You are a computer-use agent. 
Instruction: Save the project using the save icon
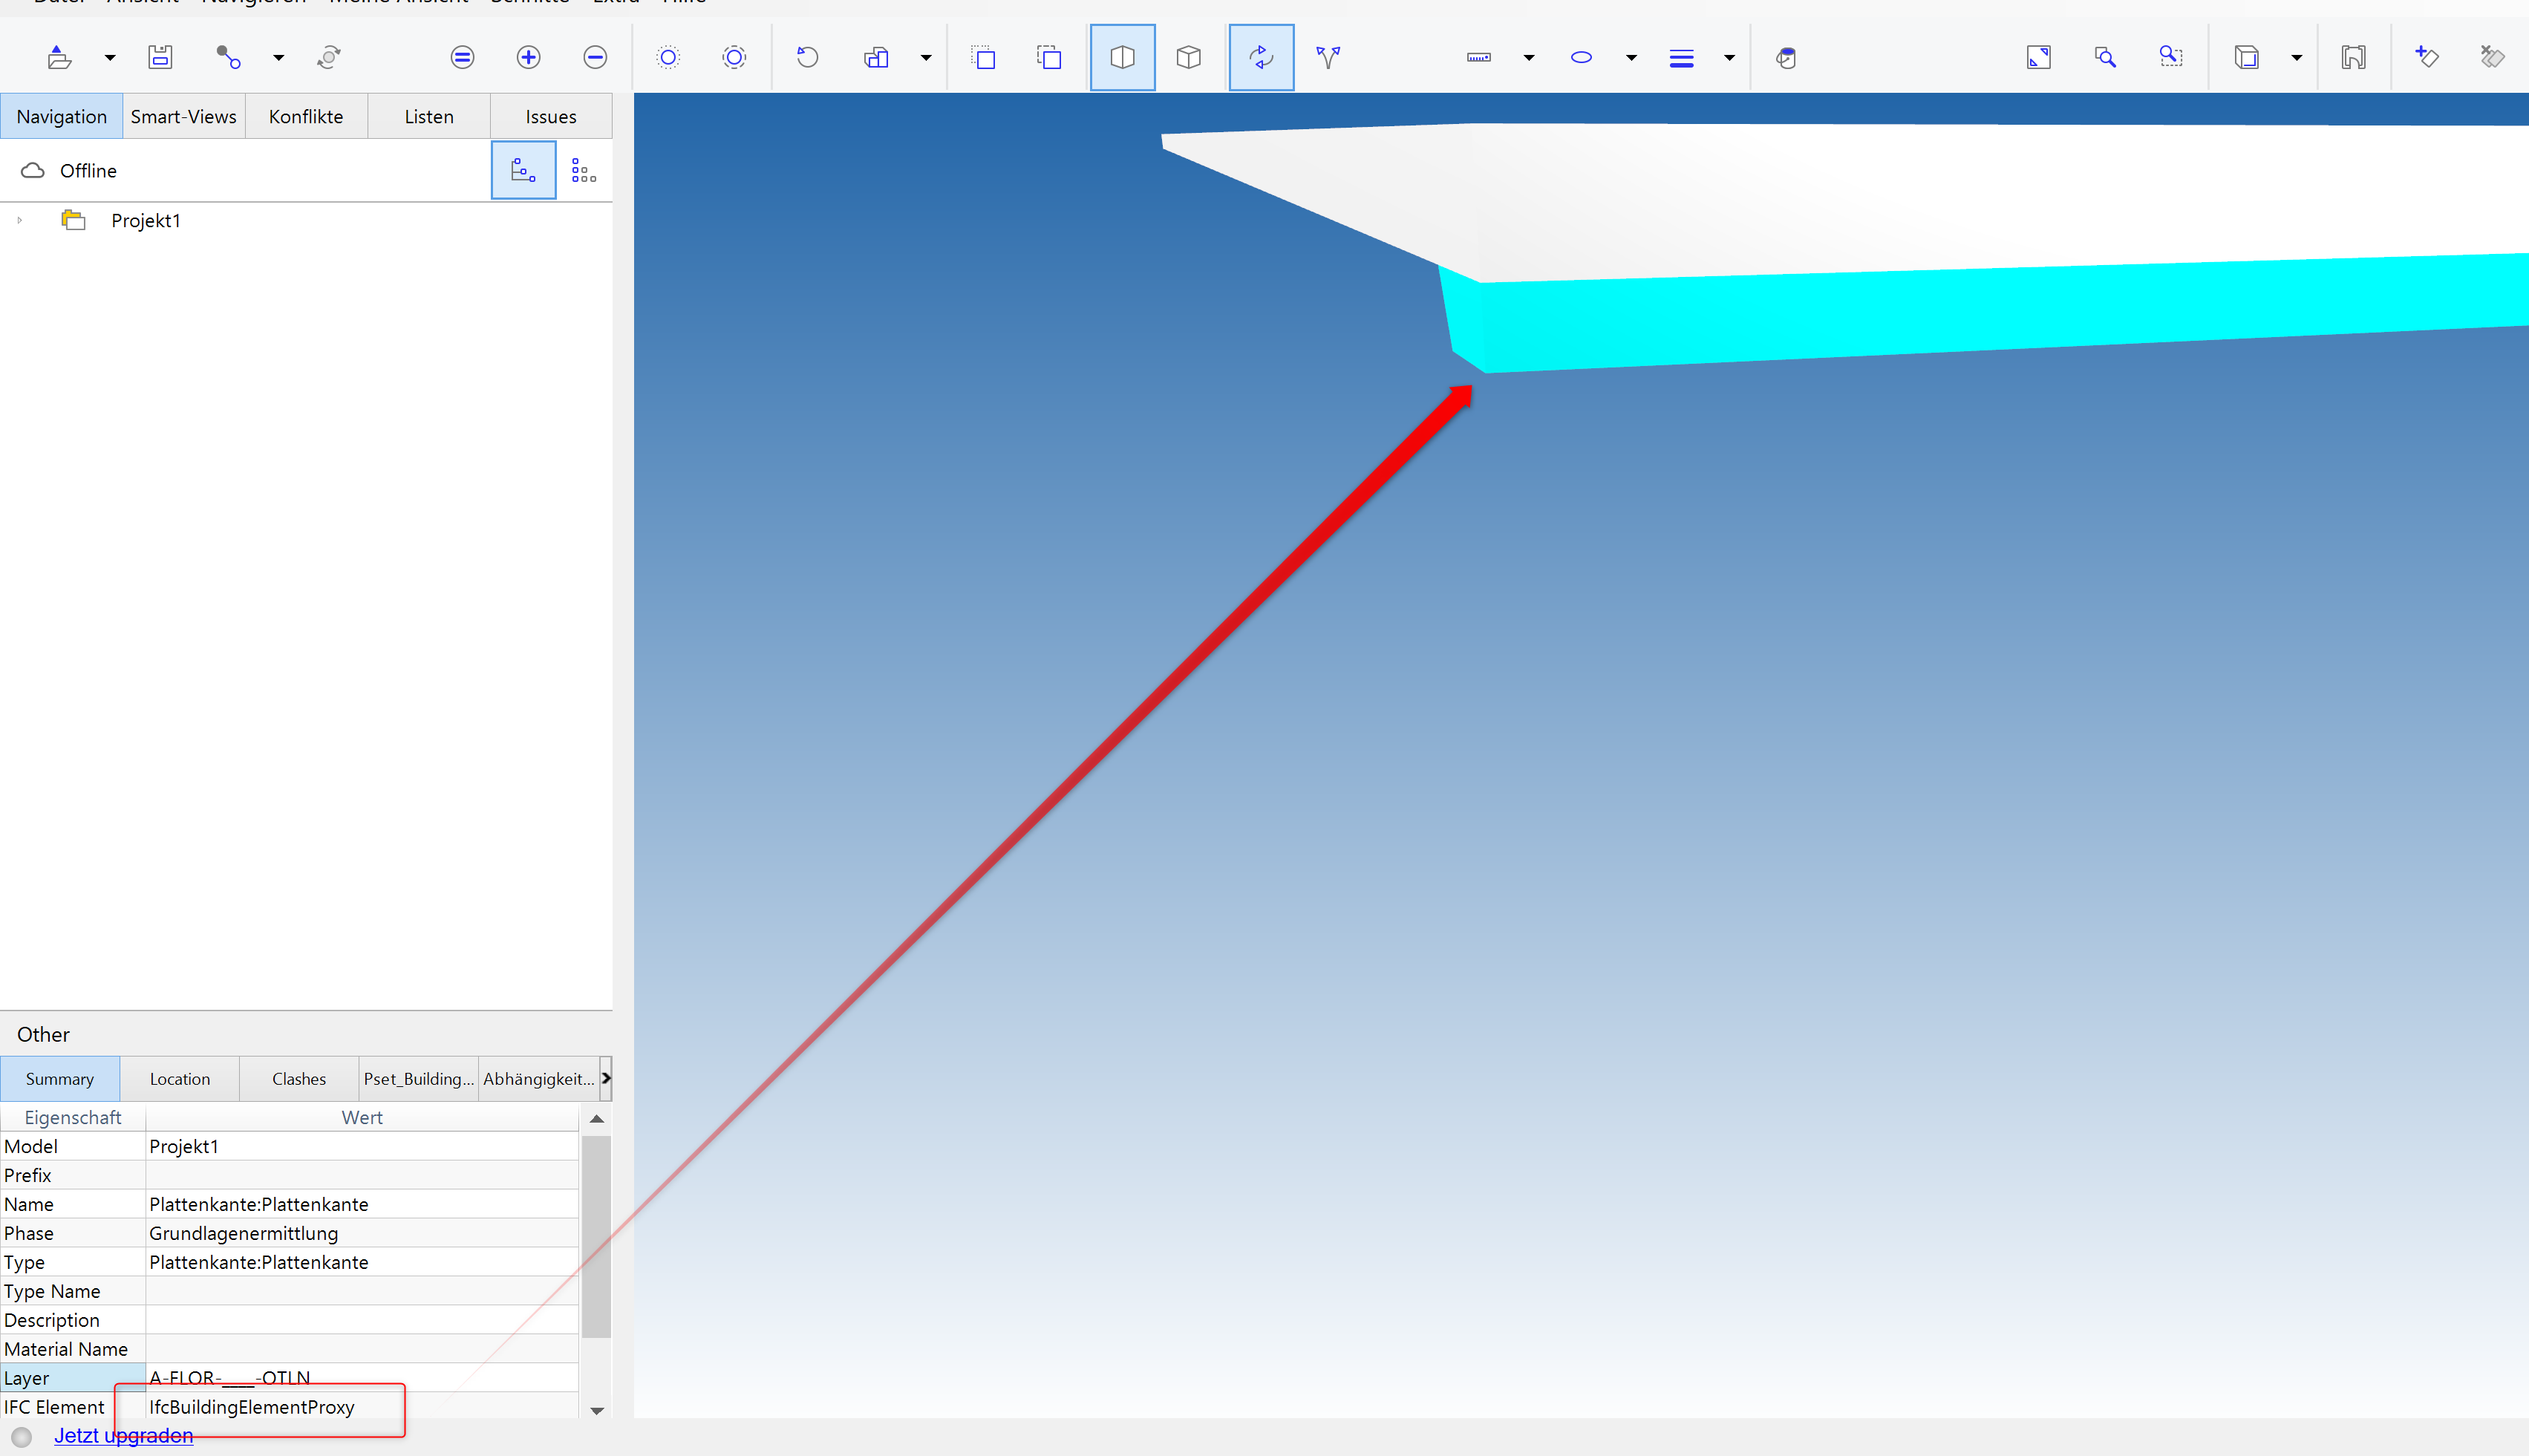pyautogui.click(x=159, y=57)
